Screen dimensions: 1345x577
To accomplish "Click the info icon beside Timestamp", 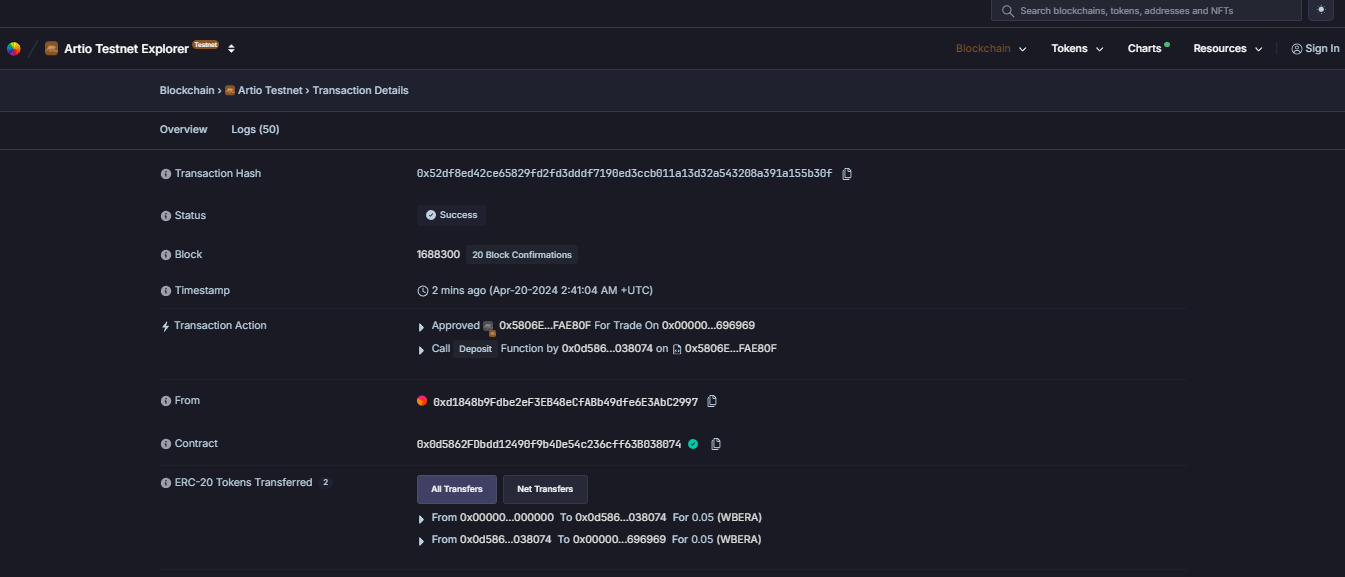I will point(166,291).
